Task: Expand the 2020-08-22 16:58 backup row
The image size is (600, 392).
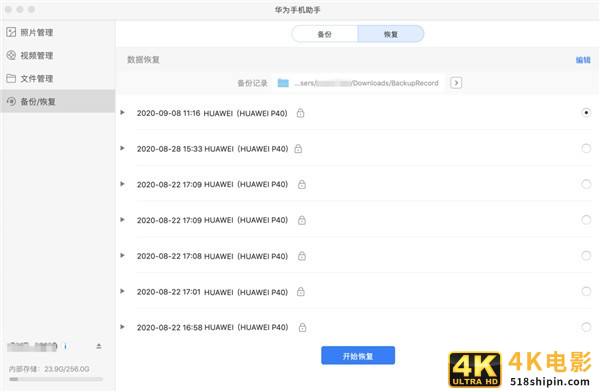Action: point(122,327)
